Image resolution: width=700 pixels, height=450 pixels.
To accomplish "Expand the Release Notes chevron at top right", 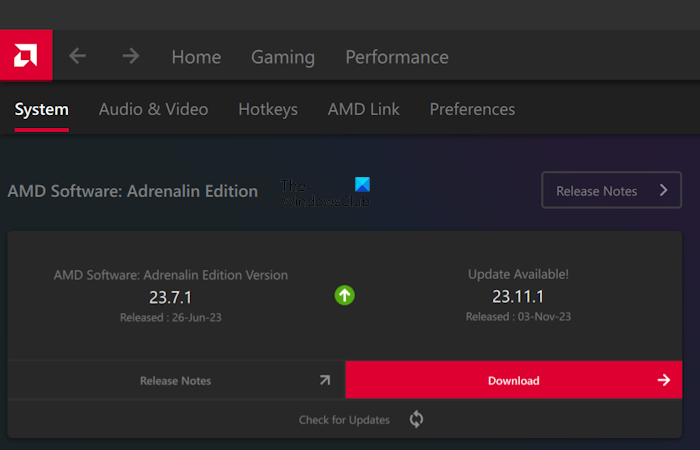I will (663, 190).
